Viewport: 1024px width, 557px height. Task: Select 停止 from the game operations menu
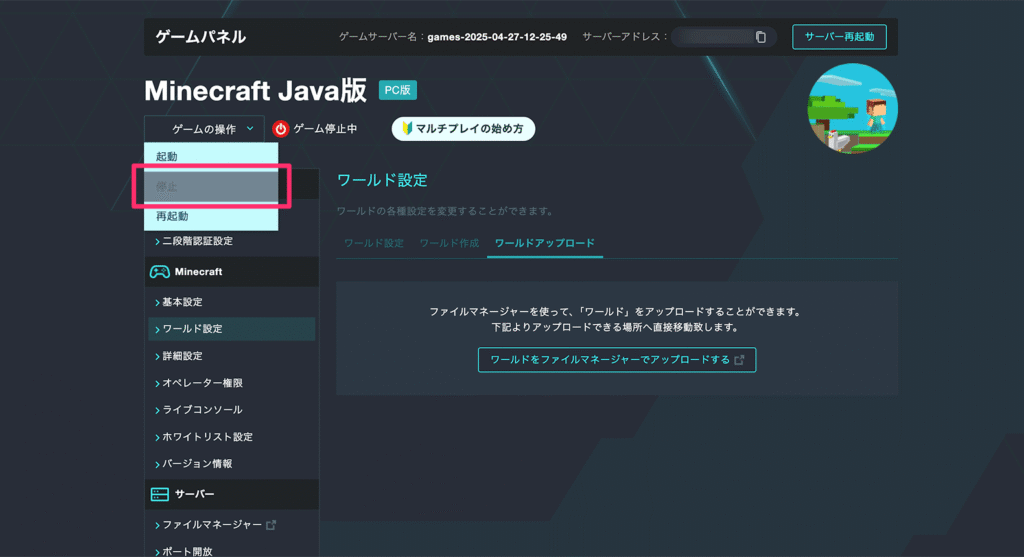coord(211,187)
